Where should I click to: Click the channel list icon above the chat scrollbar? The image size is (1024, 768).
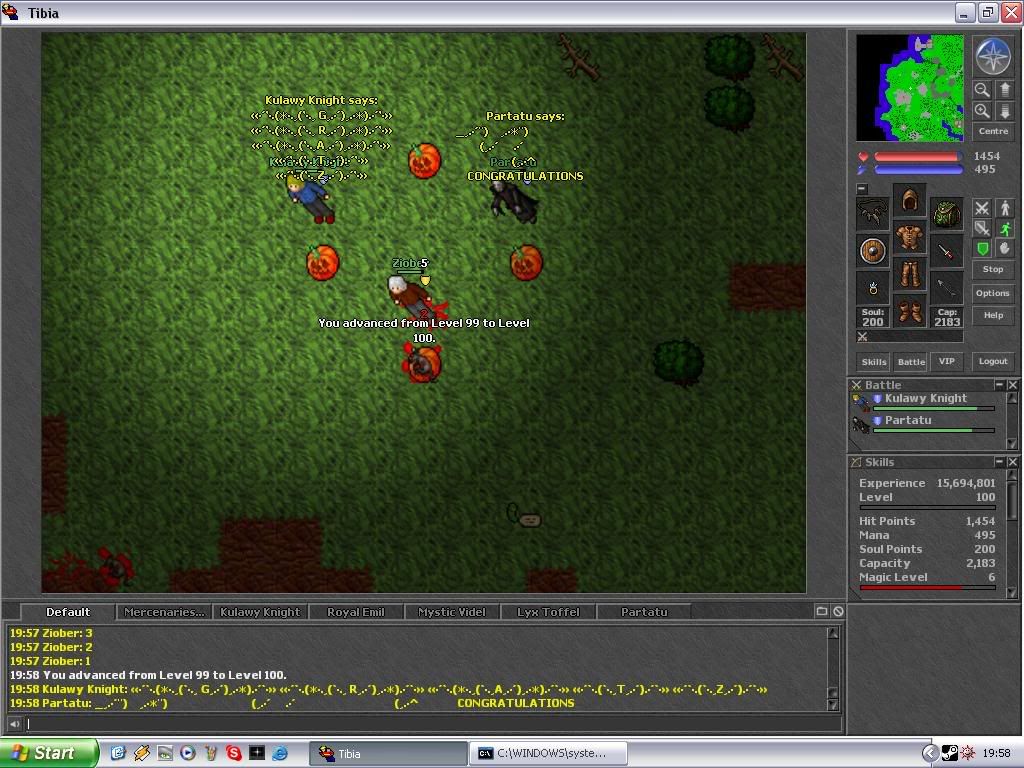click(822, 611)
